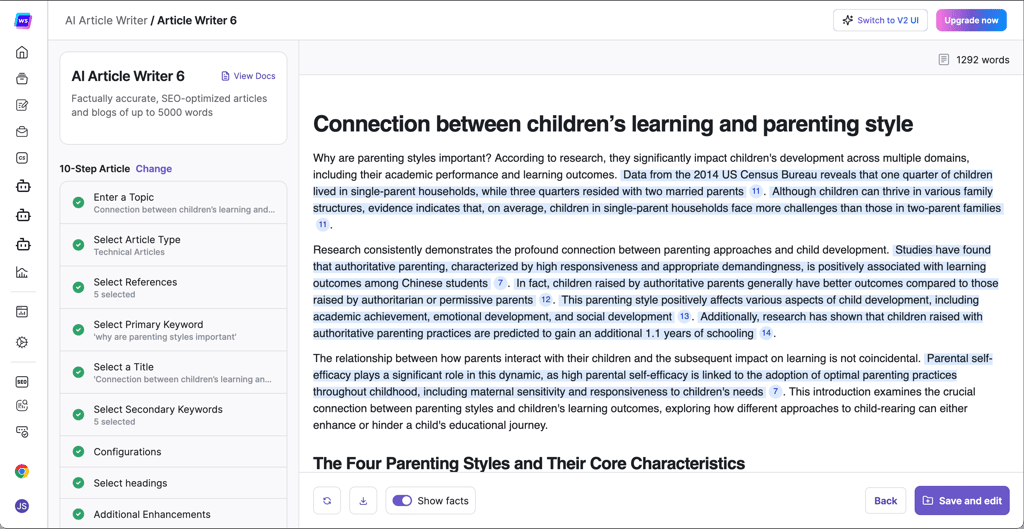Viewport: 1024px width, 529px height.
Task: Click the Writesonic logo icon
Action: 24,20
